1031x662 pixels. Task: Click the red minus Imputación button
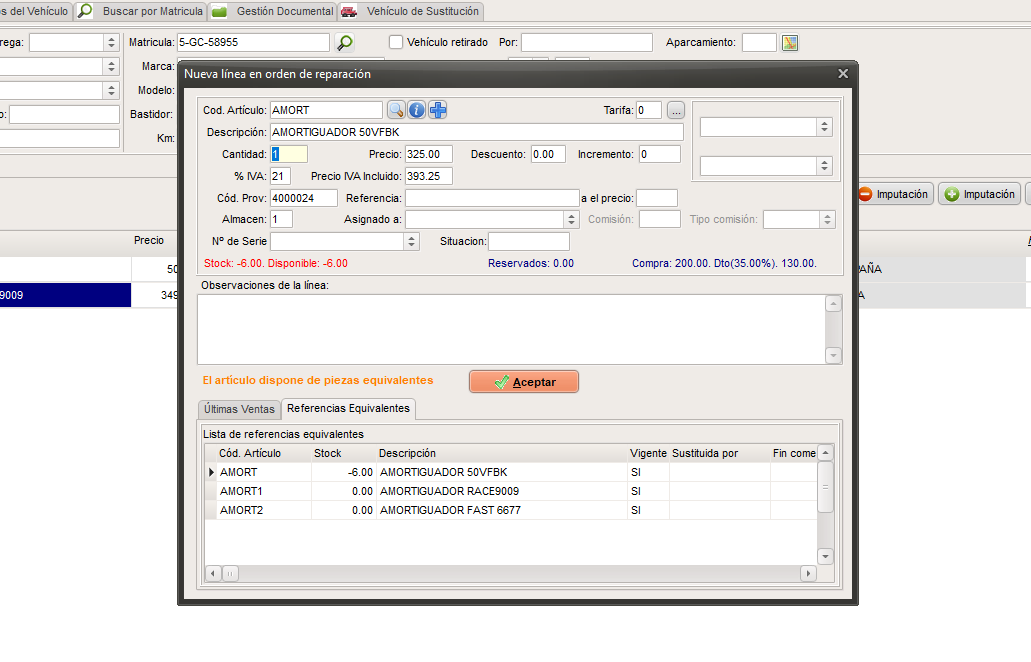(x=894, y=194)
